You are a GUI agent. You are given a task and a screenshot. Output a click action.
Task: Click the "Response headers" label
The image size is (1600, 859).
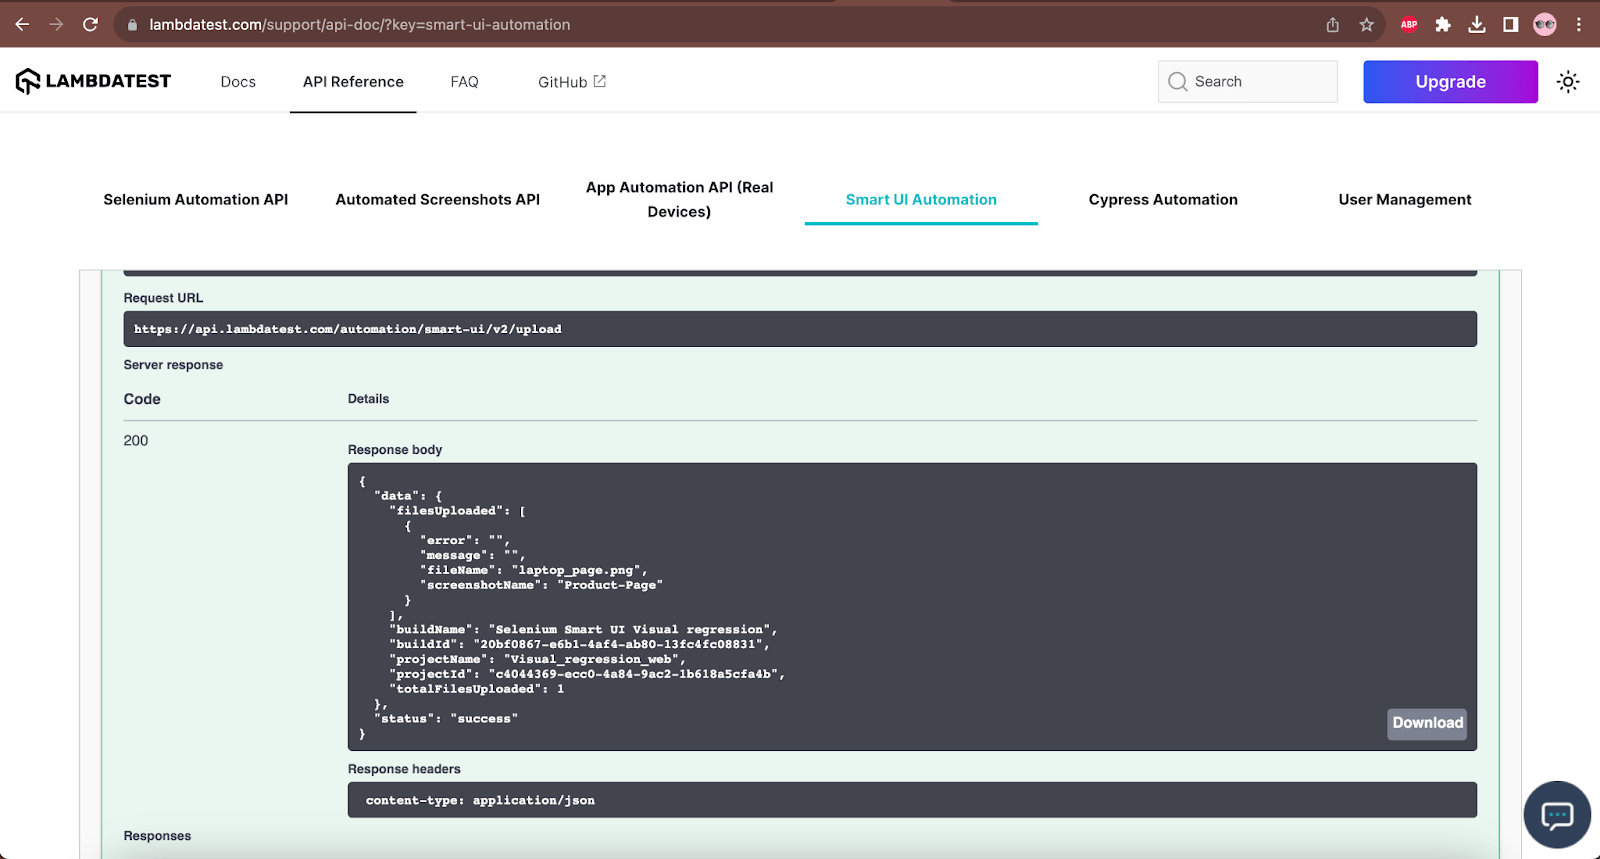[404, 769]
